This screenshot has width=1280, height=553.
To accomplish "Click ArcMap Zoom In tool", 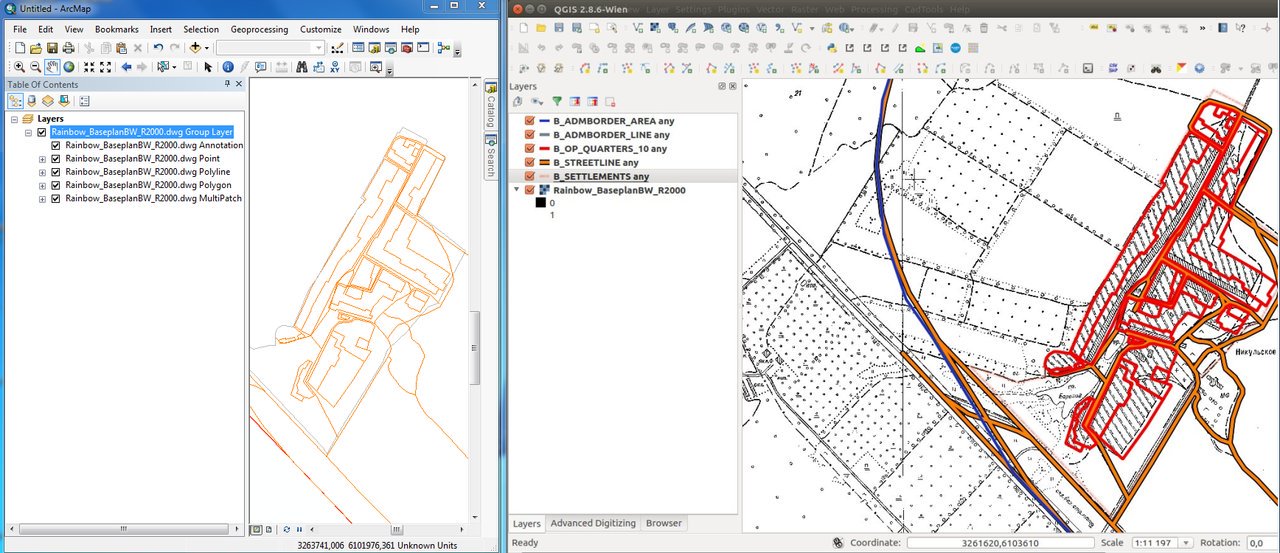I will coord(19,67).
